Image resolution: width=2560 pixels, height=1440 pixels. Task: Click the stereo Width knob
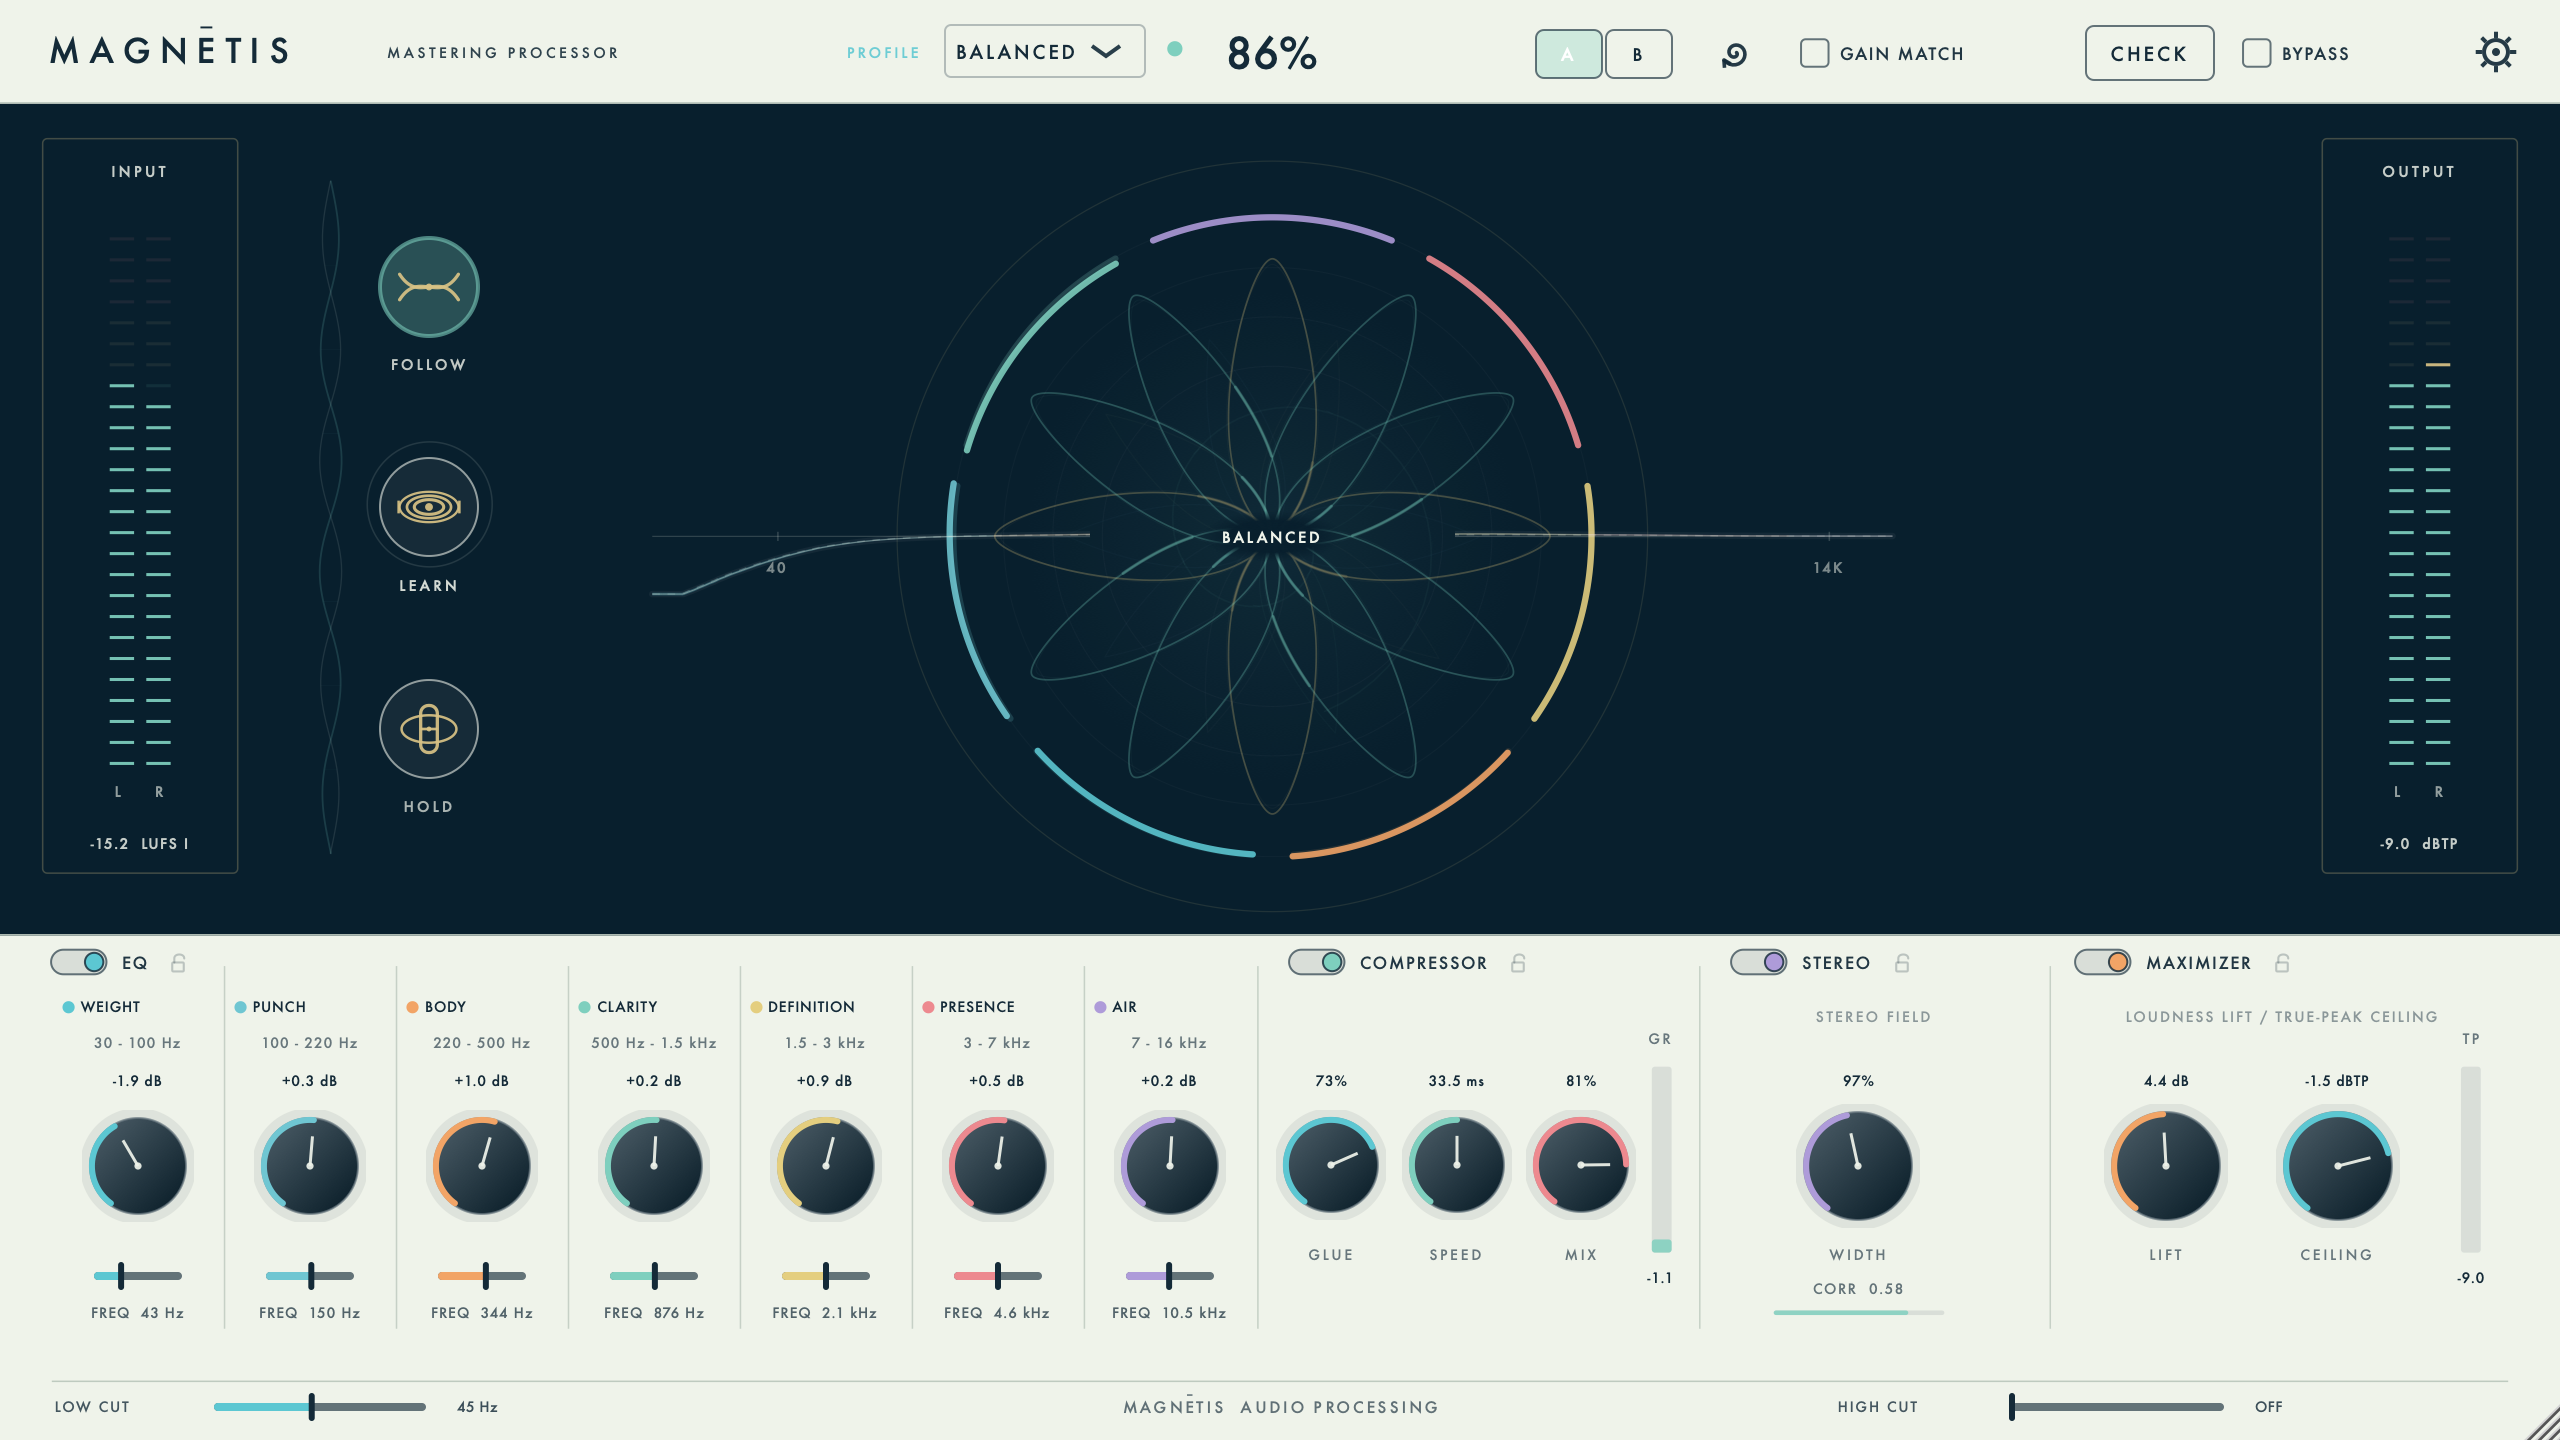click(x=1858, y=1165)
